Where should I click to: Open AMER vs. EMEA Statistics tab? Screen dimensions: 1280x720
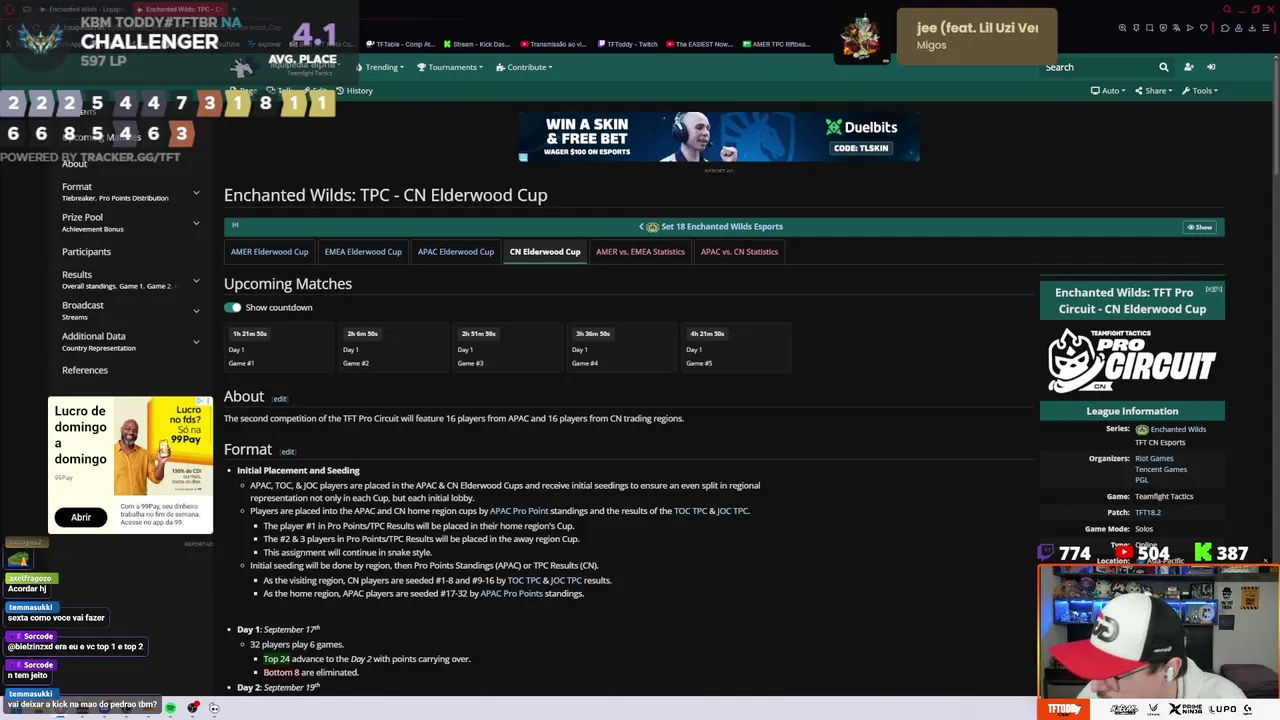pyautogui.click(x=640, y=252)
